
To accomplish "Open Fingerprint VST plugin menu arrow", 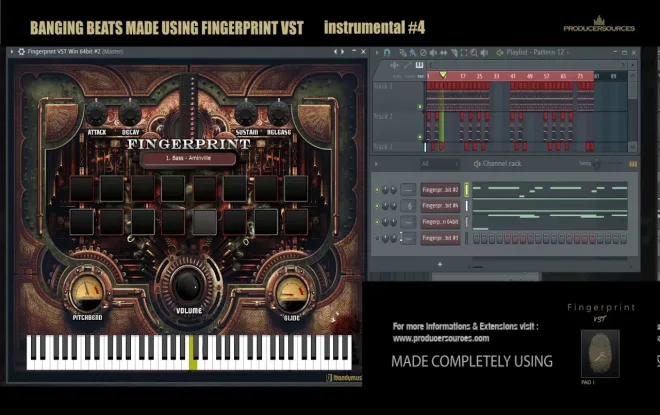I will tap(12, 51).
